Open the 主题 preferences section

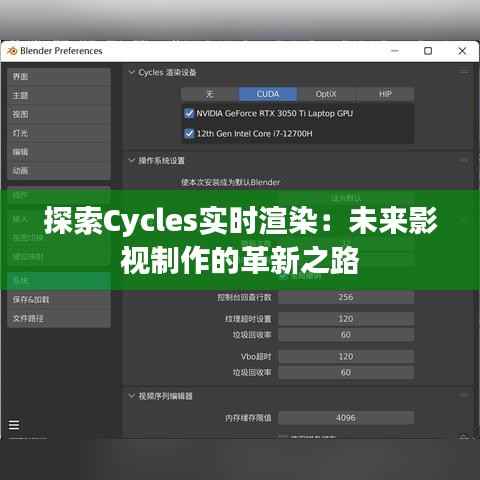[x=59, y=96]
